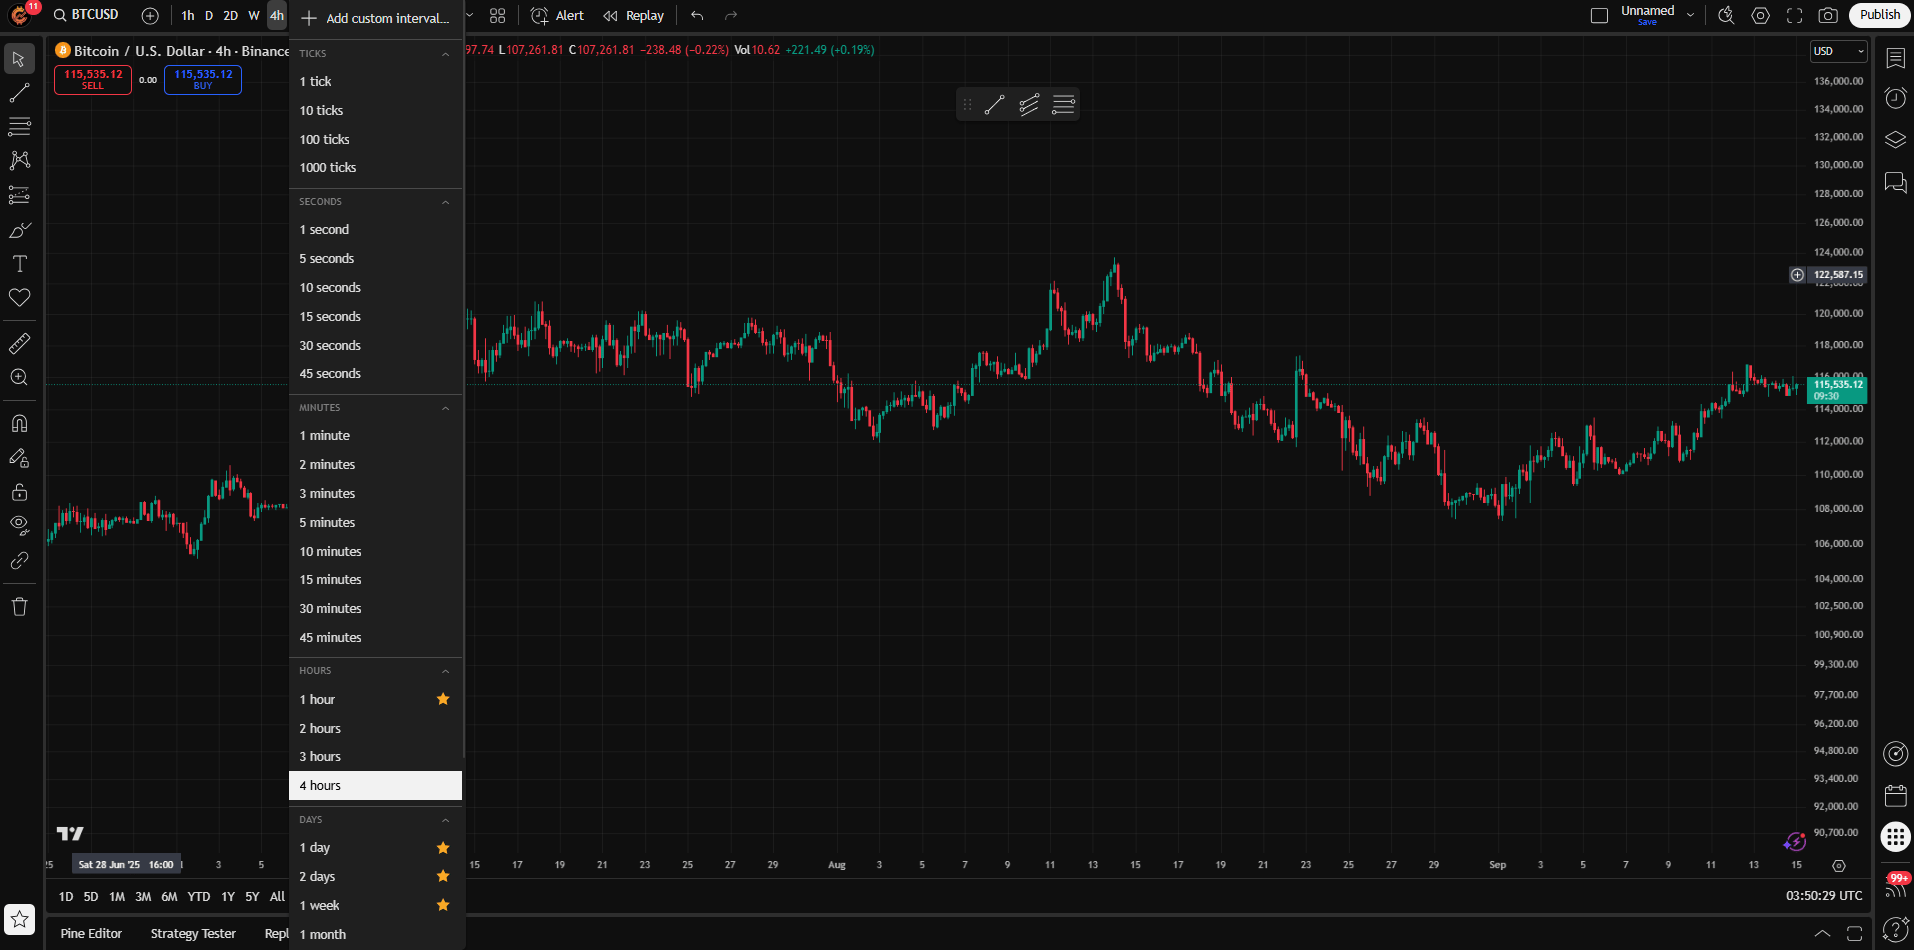
Task: Open the favorites toolbar star button
Action: tap(19, 919)
